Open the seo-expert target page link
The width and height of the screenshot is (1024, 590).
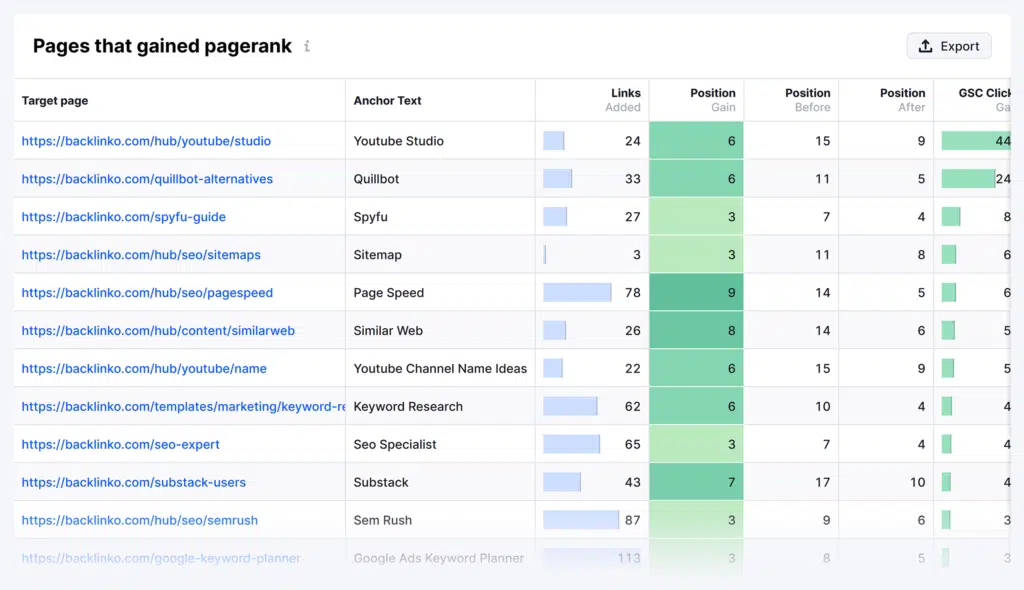(x=120, y=444)
